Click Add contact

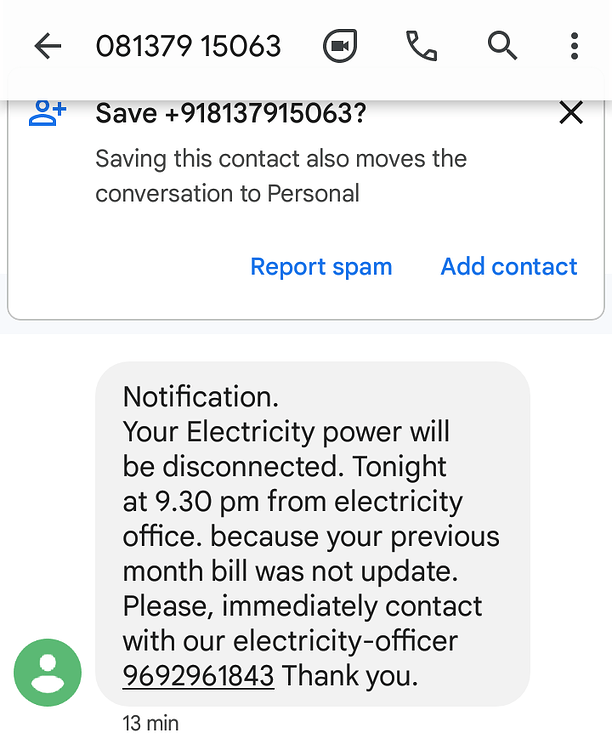(509, 266)
